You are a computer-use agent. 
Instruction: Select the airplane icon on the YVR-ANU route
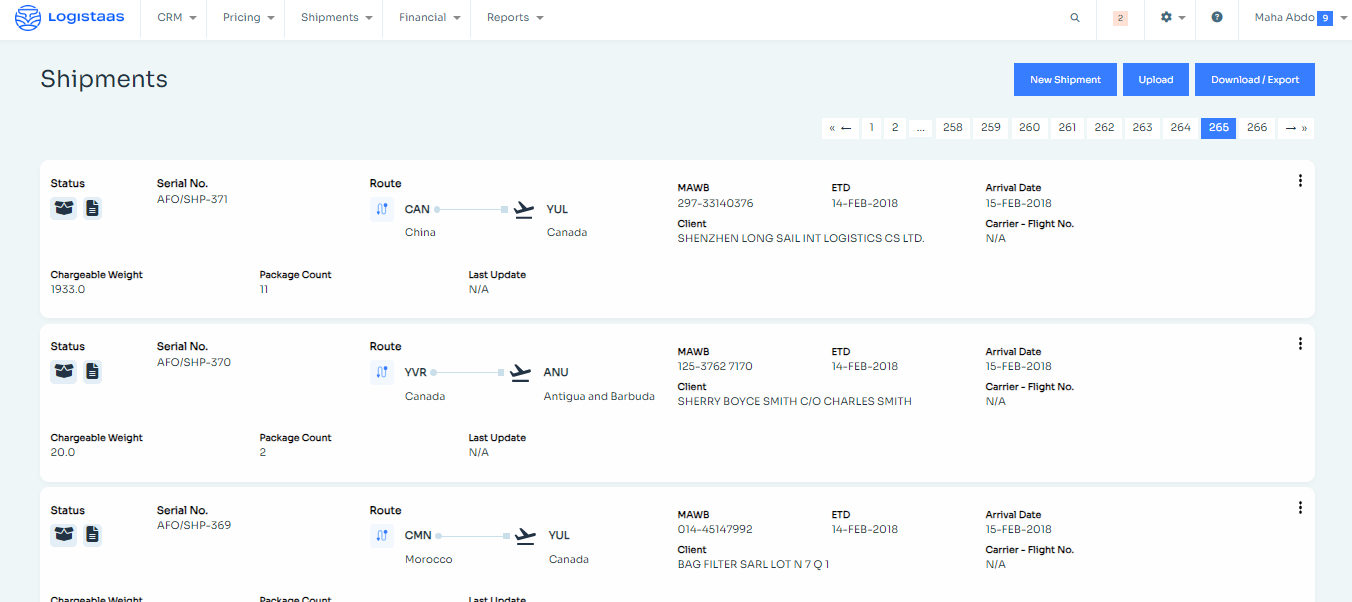coord(520,371)
